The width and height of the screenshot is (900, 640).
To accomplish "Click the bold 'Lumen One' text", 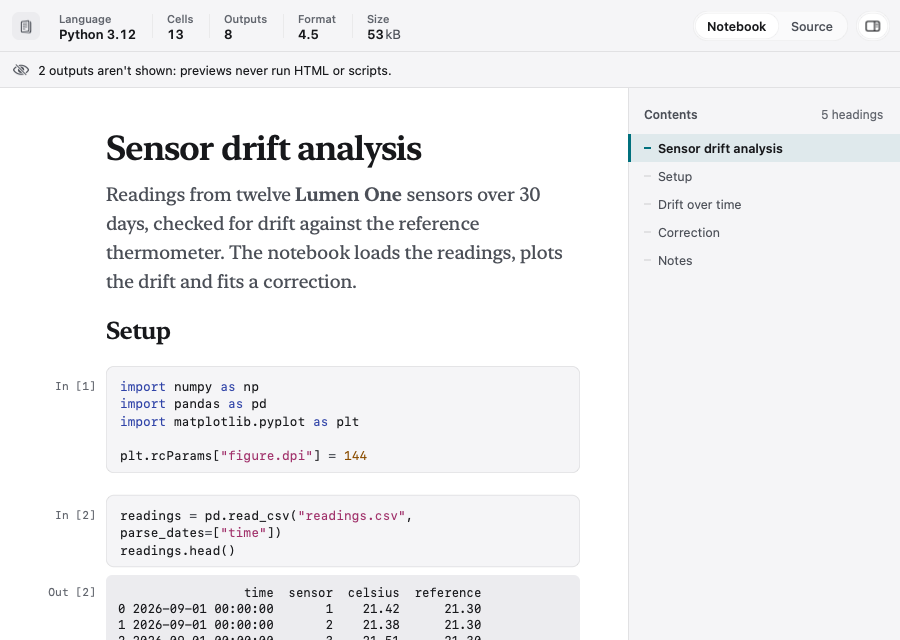I will coord(348,195).
